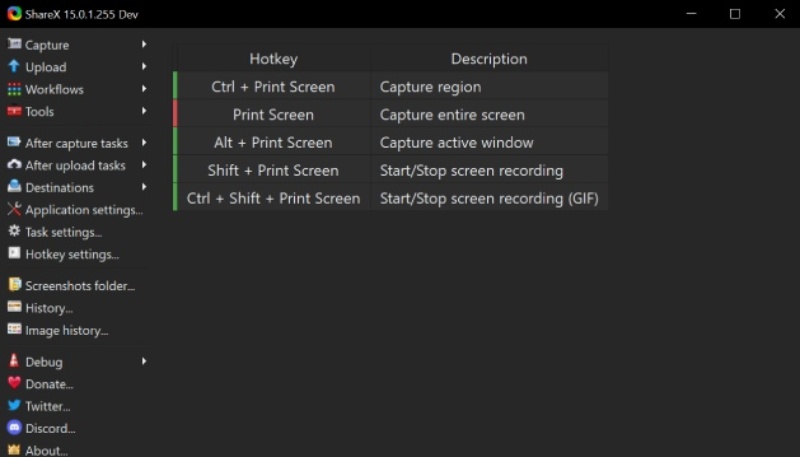
Task: Click the Screenshots folder icon
Action: pyautogui.click(x=14, y=285)
